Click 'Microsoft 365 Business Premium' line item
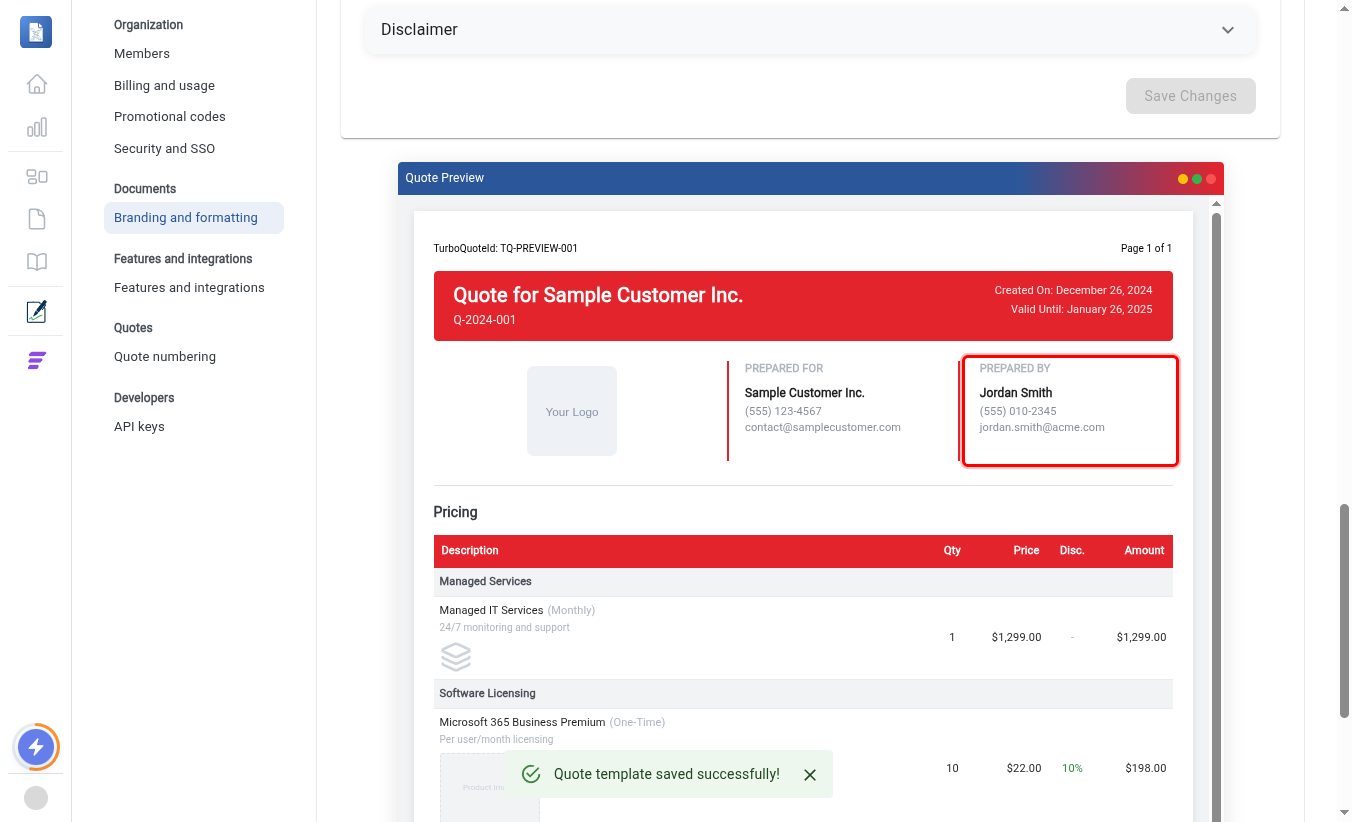 [x=522, y=722]
